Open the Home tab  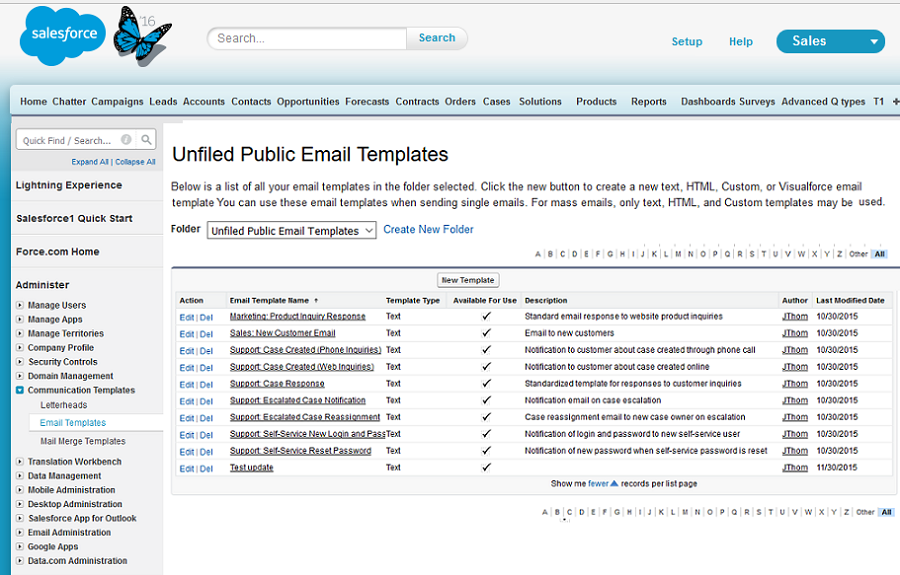pos(33,102)
